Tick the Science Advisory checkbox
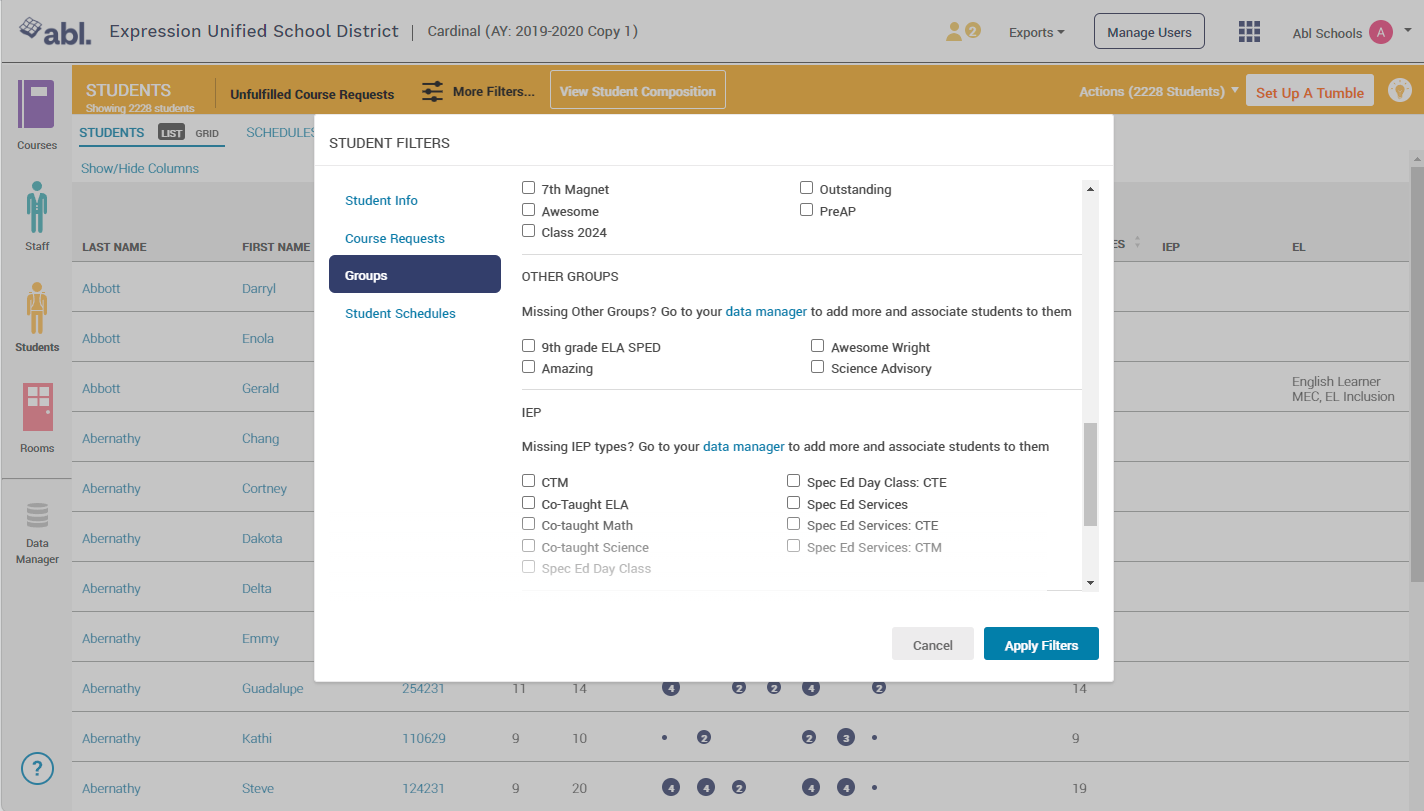 818,367
